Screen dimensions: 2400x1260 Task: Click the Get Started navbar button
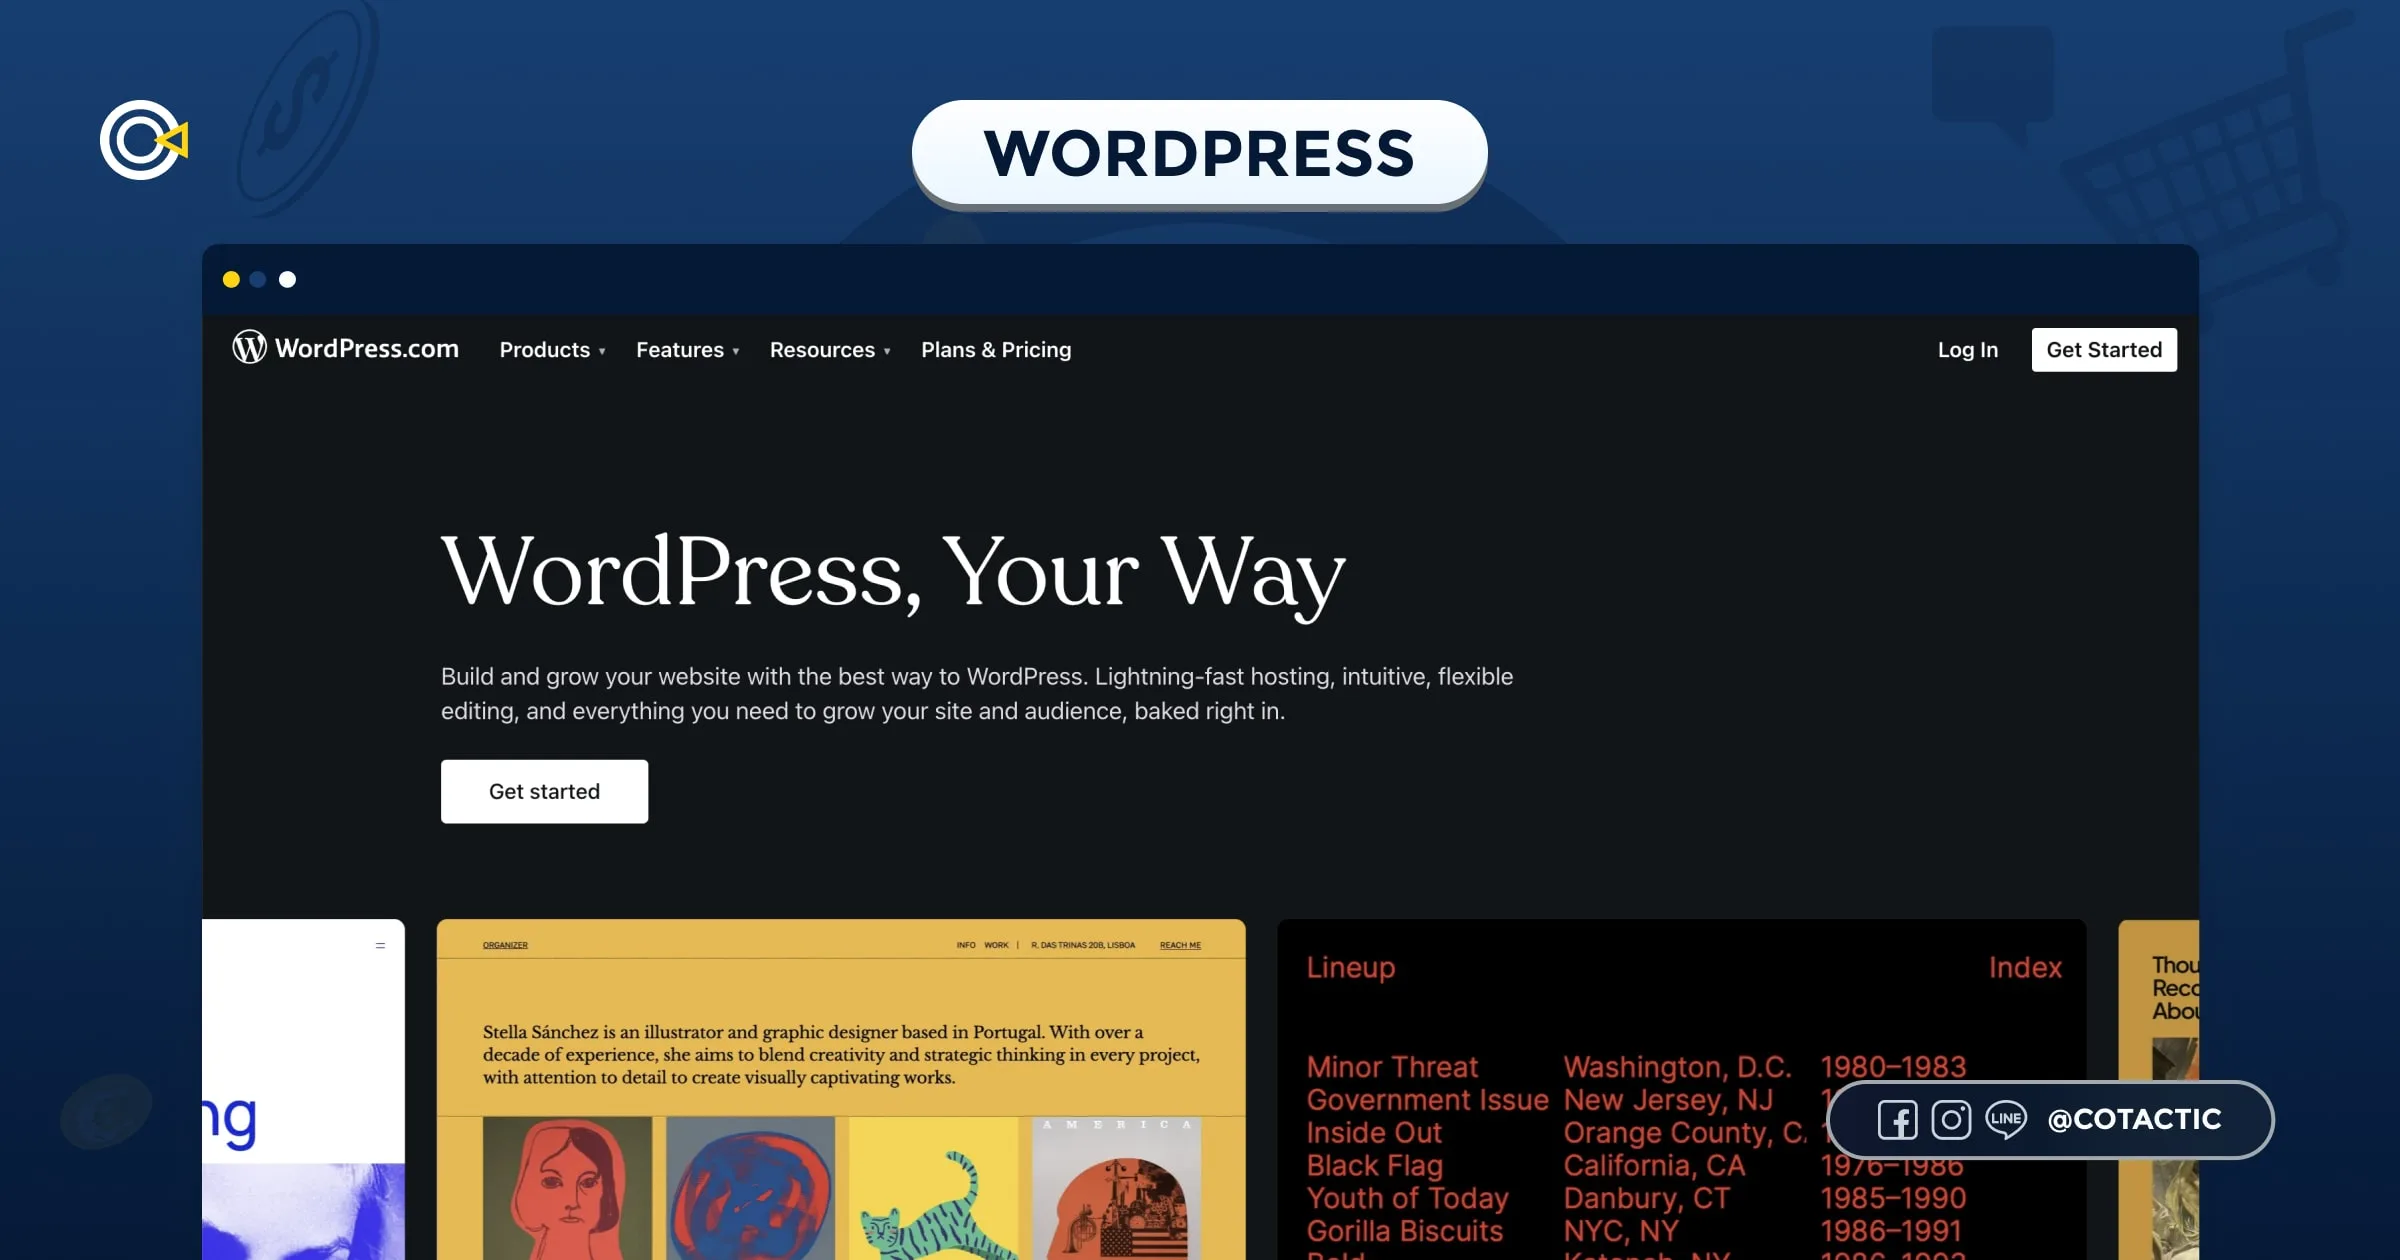[2104, 349]
